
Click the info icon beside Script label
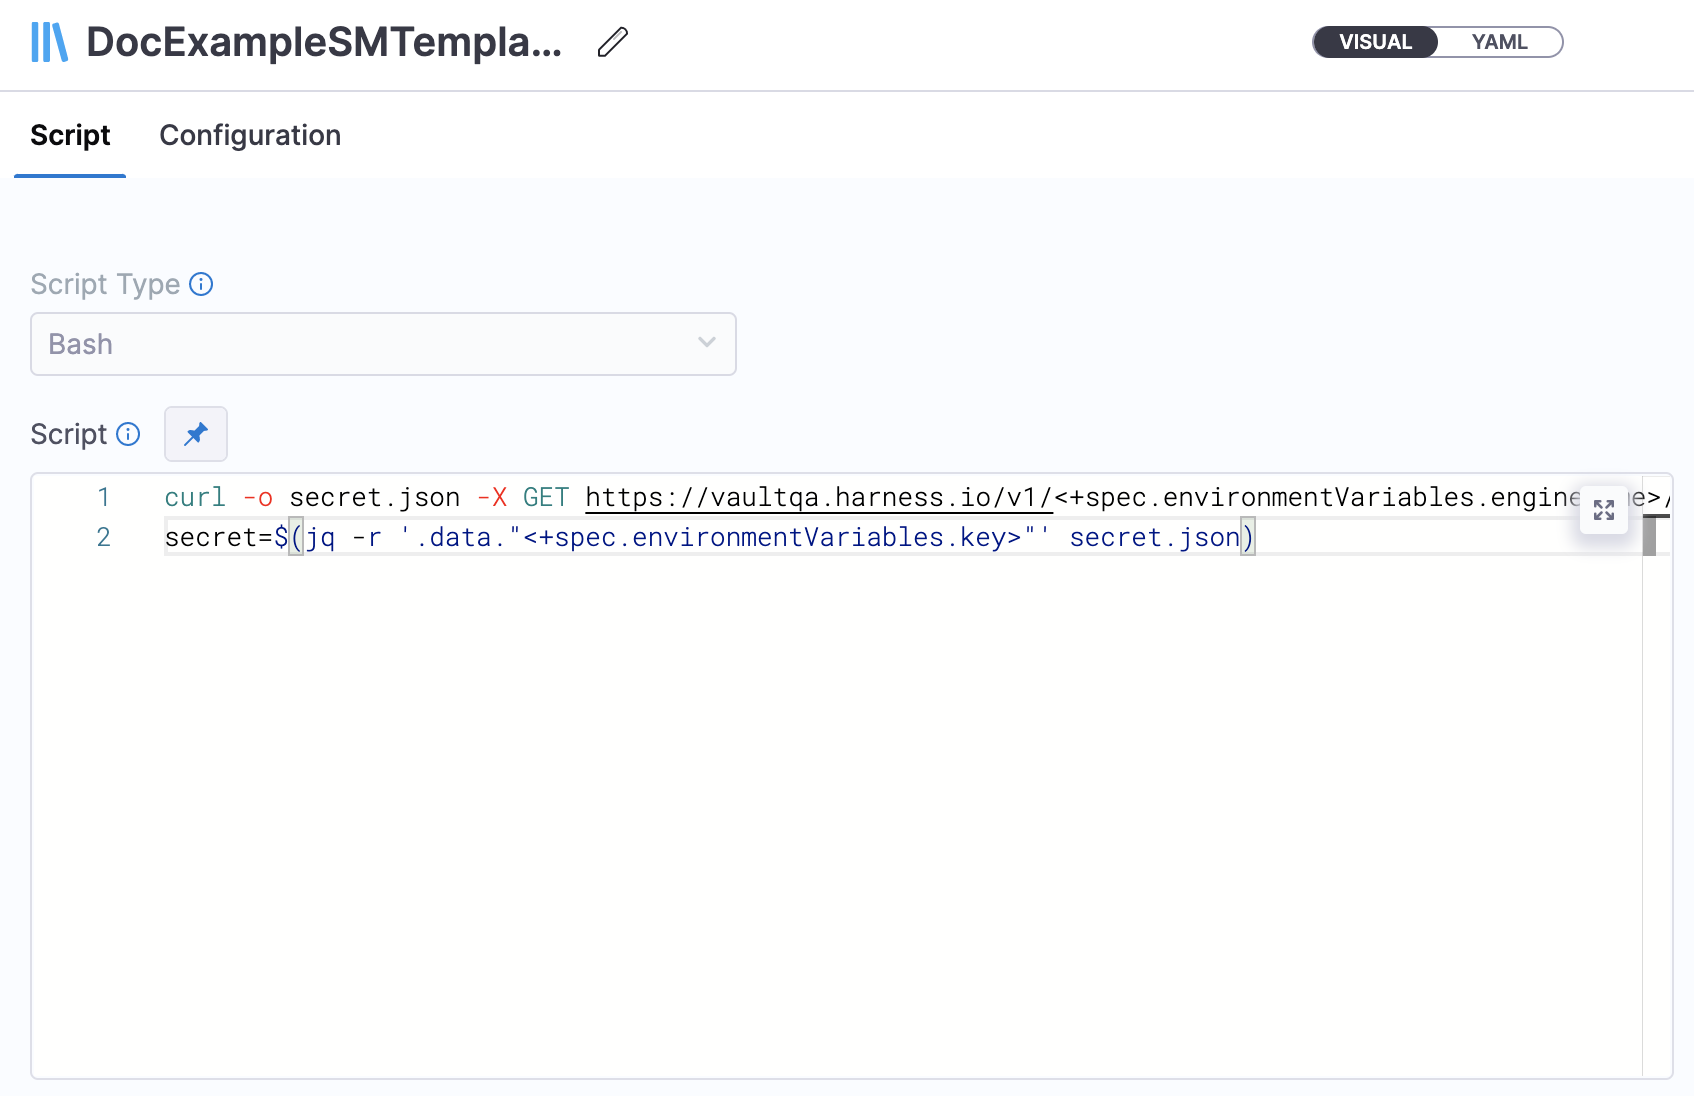(x=128, y=434)
